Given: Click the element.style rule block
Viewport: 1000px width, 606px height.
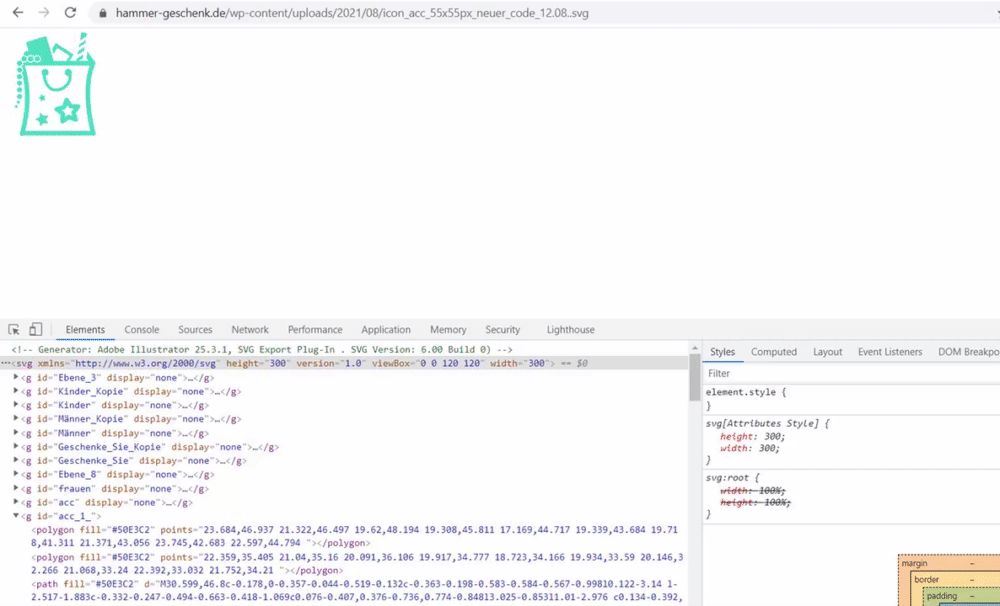Looking at the screenshot, I should 851,399.
